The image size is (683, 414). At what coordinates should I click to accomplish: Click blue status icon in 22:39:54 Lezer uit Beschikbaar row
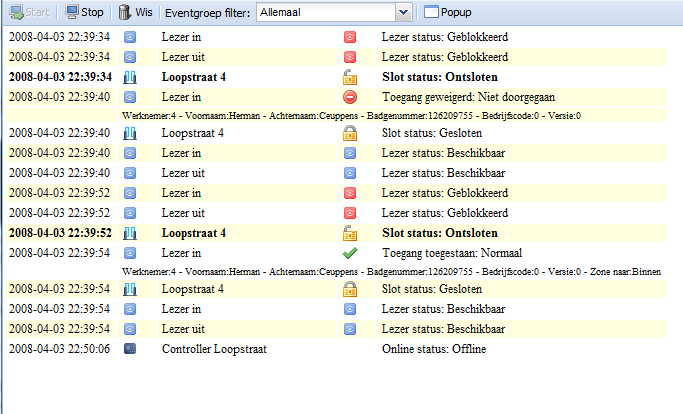pos(350,329)
